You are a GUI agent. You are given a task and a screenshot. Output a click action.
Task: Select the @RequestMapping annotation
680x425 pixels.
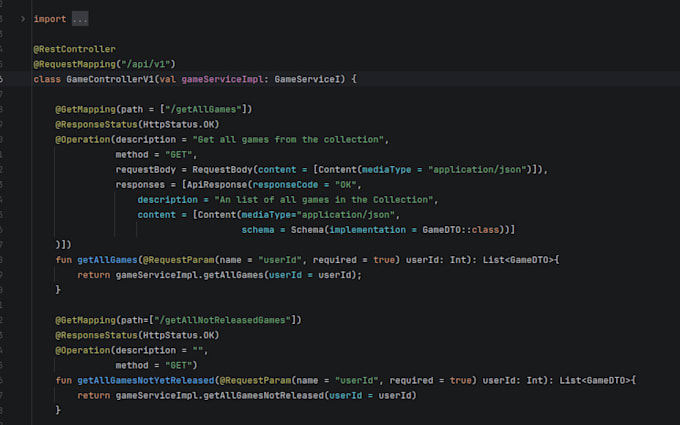coord(75,64)
